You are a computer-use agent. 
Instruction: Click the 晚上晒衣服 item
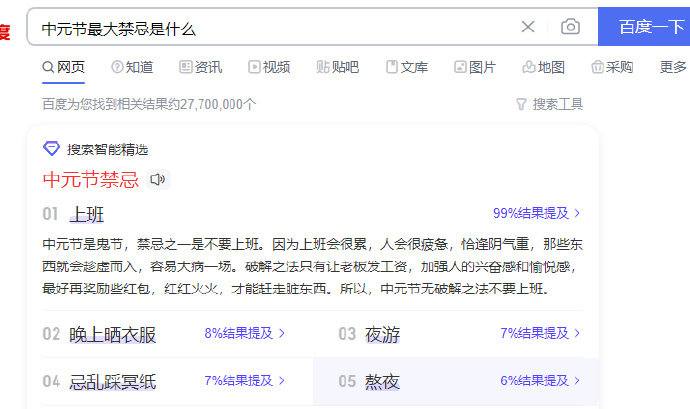[113, 335]
